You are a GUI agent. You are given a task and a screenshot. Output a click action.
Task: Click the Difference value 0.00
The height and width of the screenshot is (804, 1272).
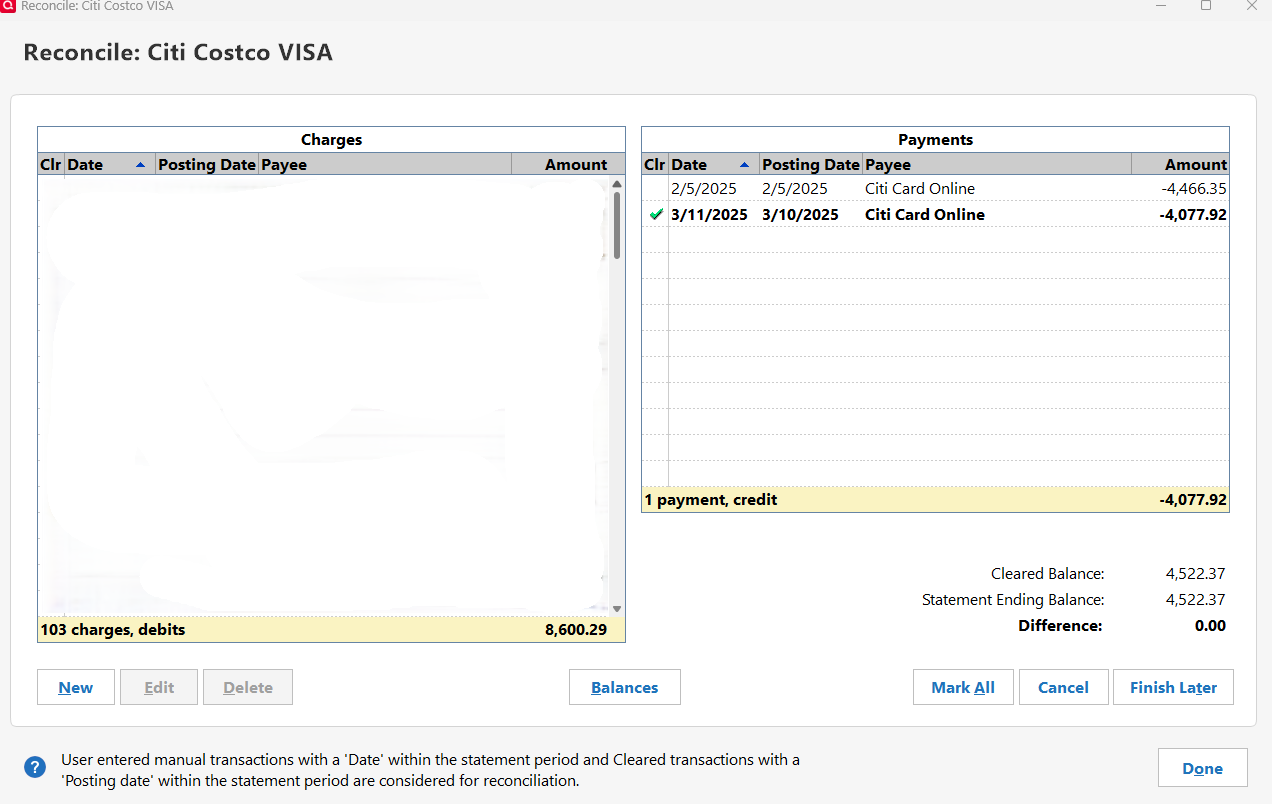pos(1210,626)
